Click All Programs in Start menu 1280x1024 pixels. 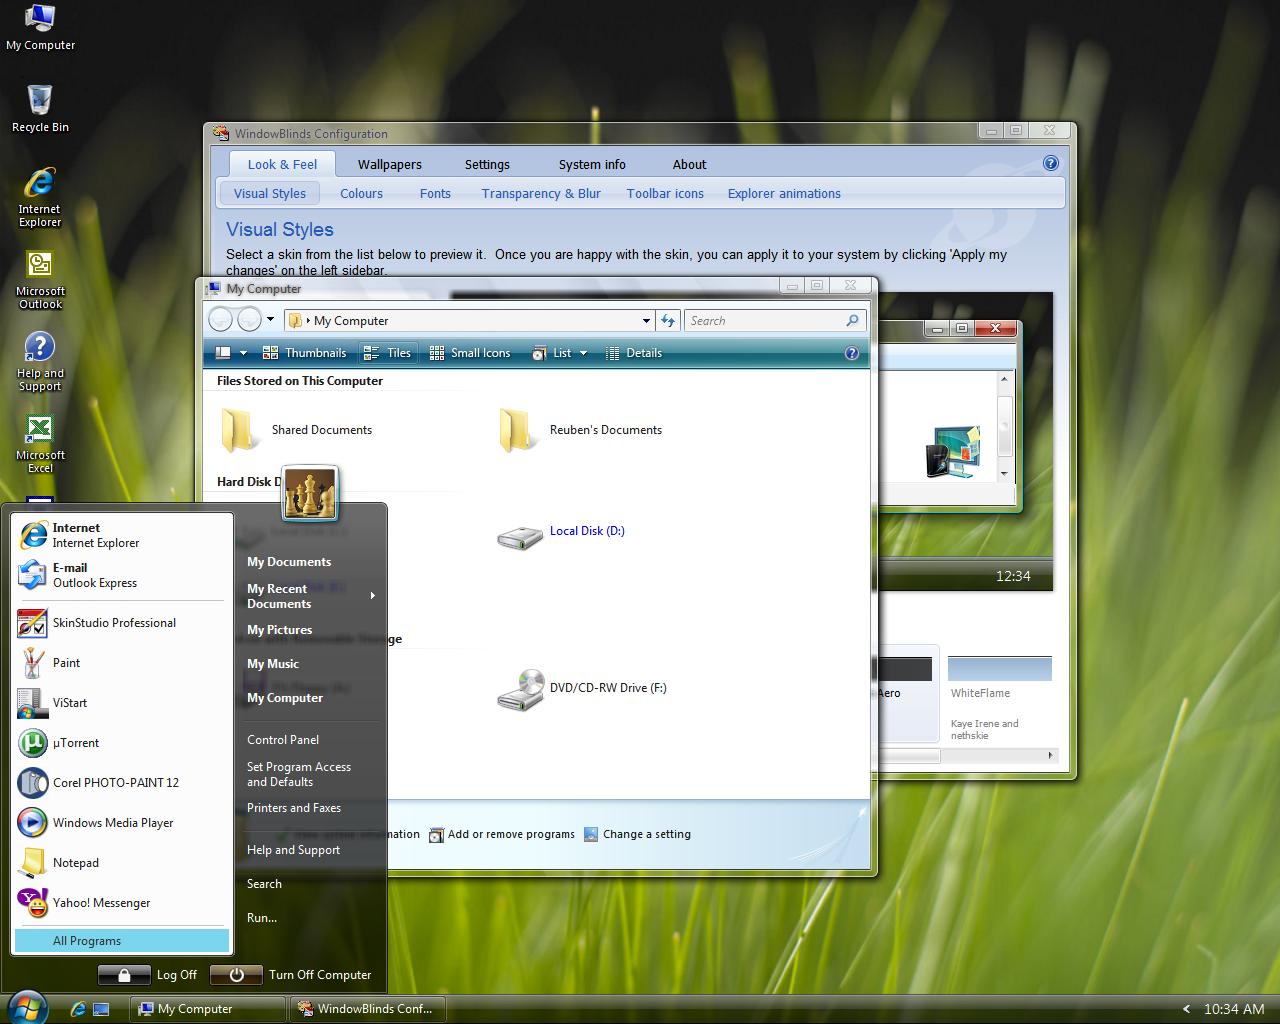[x=121, y=941]
